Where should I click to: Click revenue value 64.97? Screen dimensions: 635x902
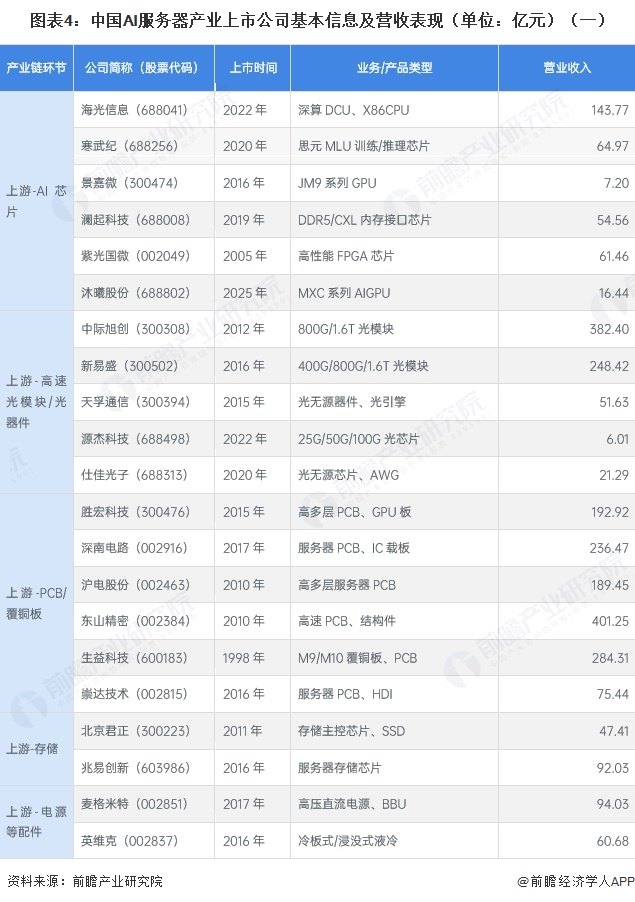pos(613,146)
